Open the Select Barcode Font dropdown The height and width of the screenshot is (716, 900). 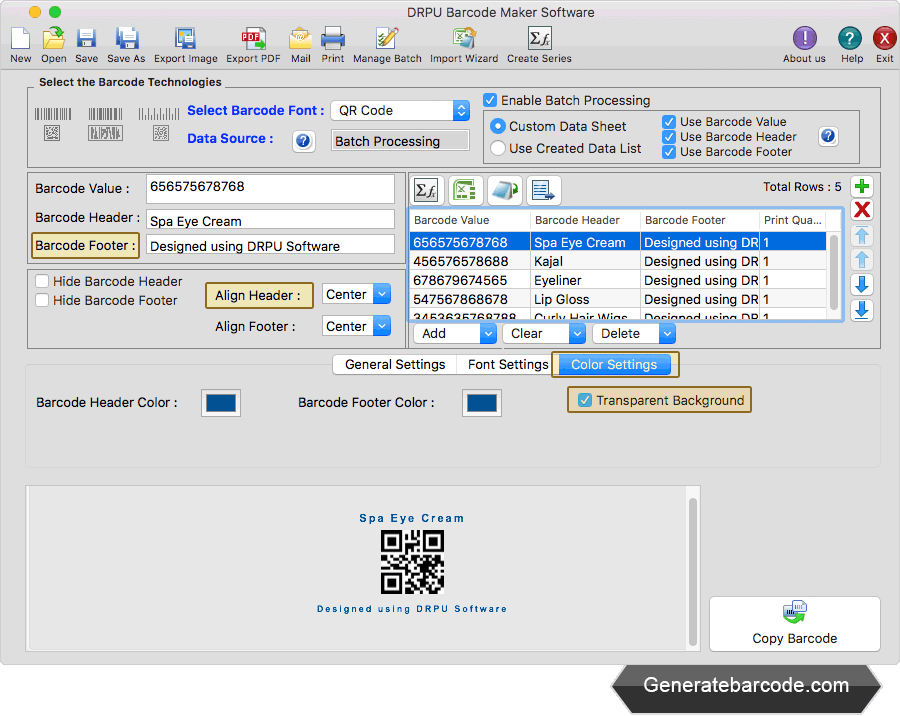coord(400,111)
